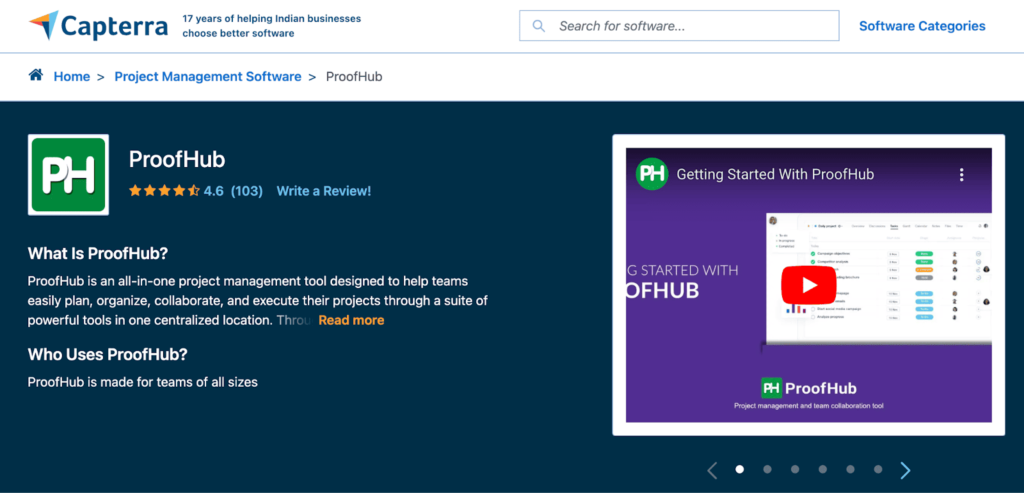1024x493 pixels.
Task: Click the Getting Started With ProofHub title
Action: click(x=775, y=174)
